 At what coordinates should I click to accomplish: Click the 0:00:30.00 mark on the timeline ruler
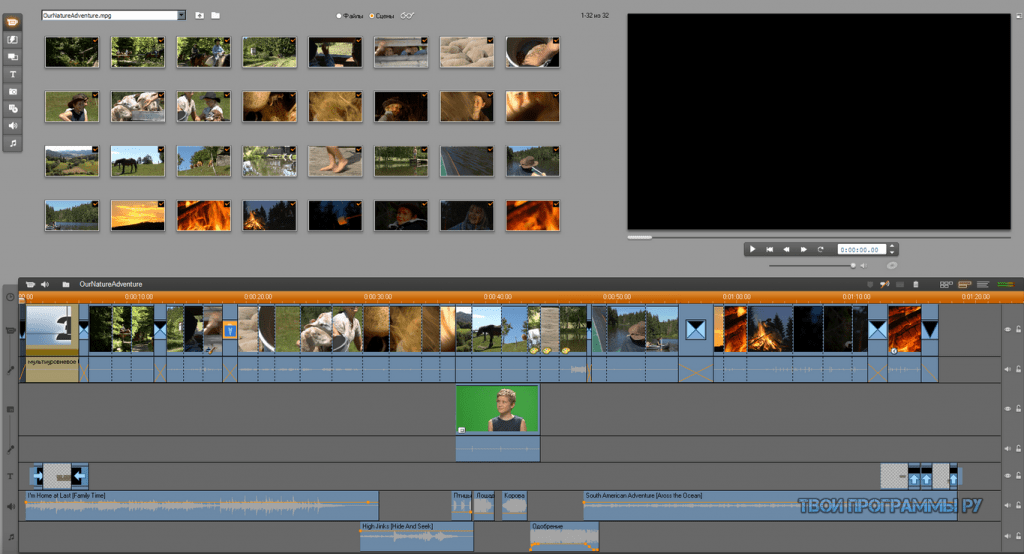tap(378, 297)
